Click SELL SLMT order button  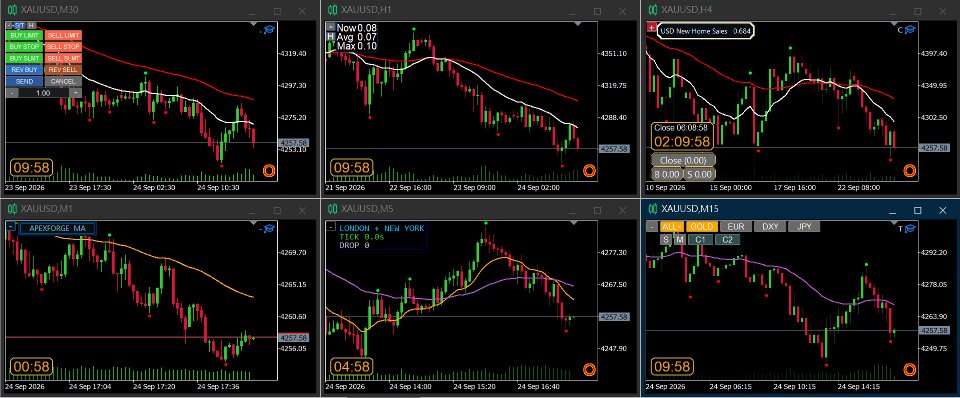point(63,58)
